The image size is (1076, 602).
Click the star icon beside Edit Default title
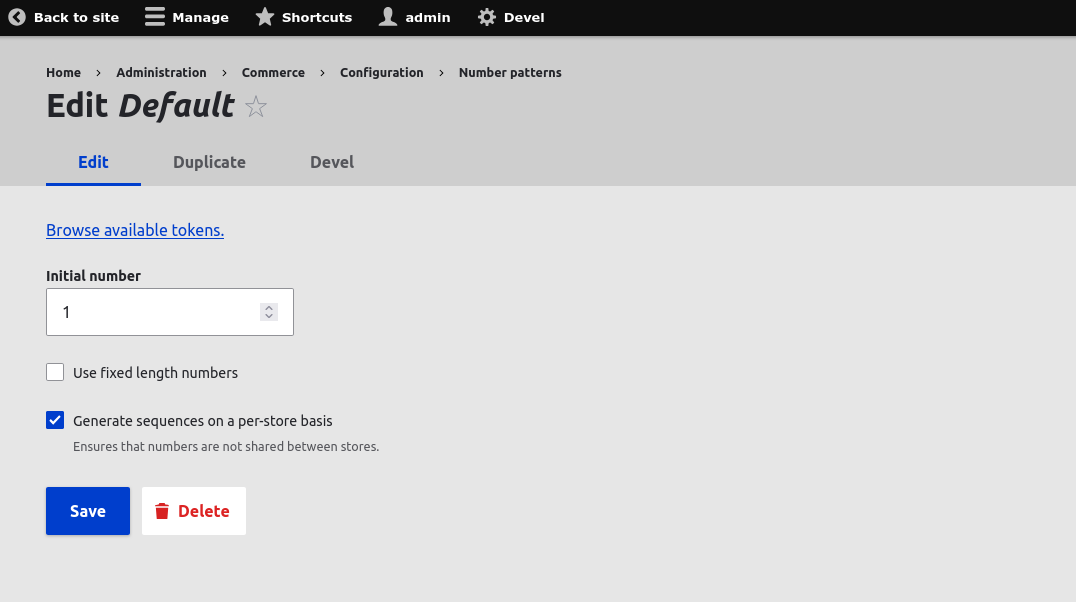point(256,106)
